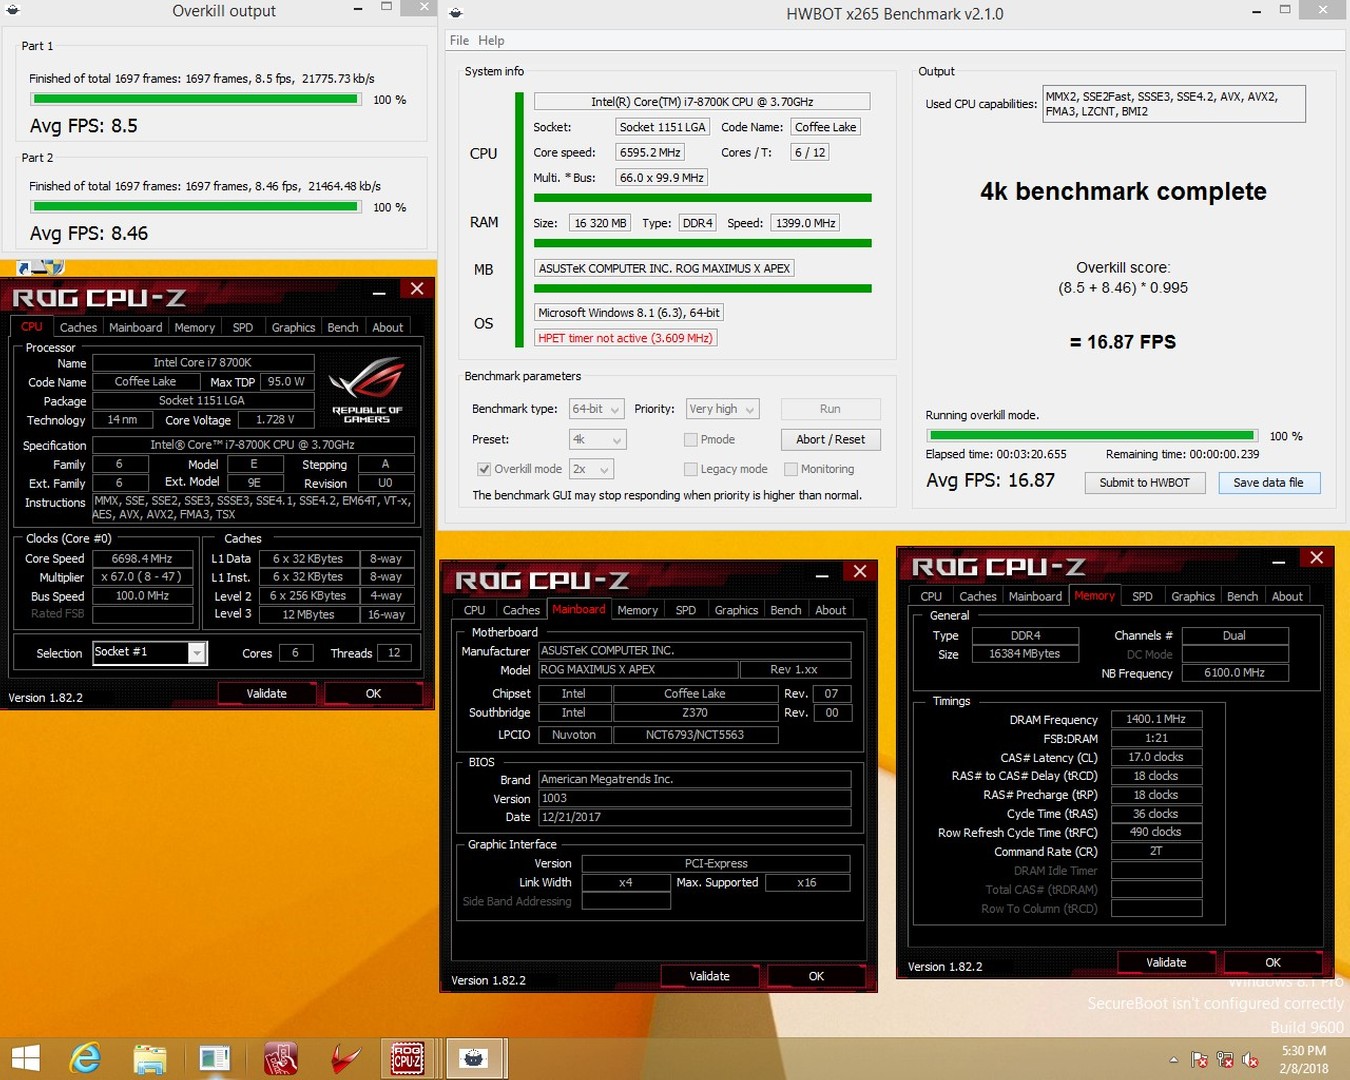This screenshot has height=1080, width=1350.
Task: Open the File menu in HWBOT x265
Action: [459, 40]
